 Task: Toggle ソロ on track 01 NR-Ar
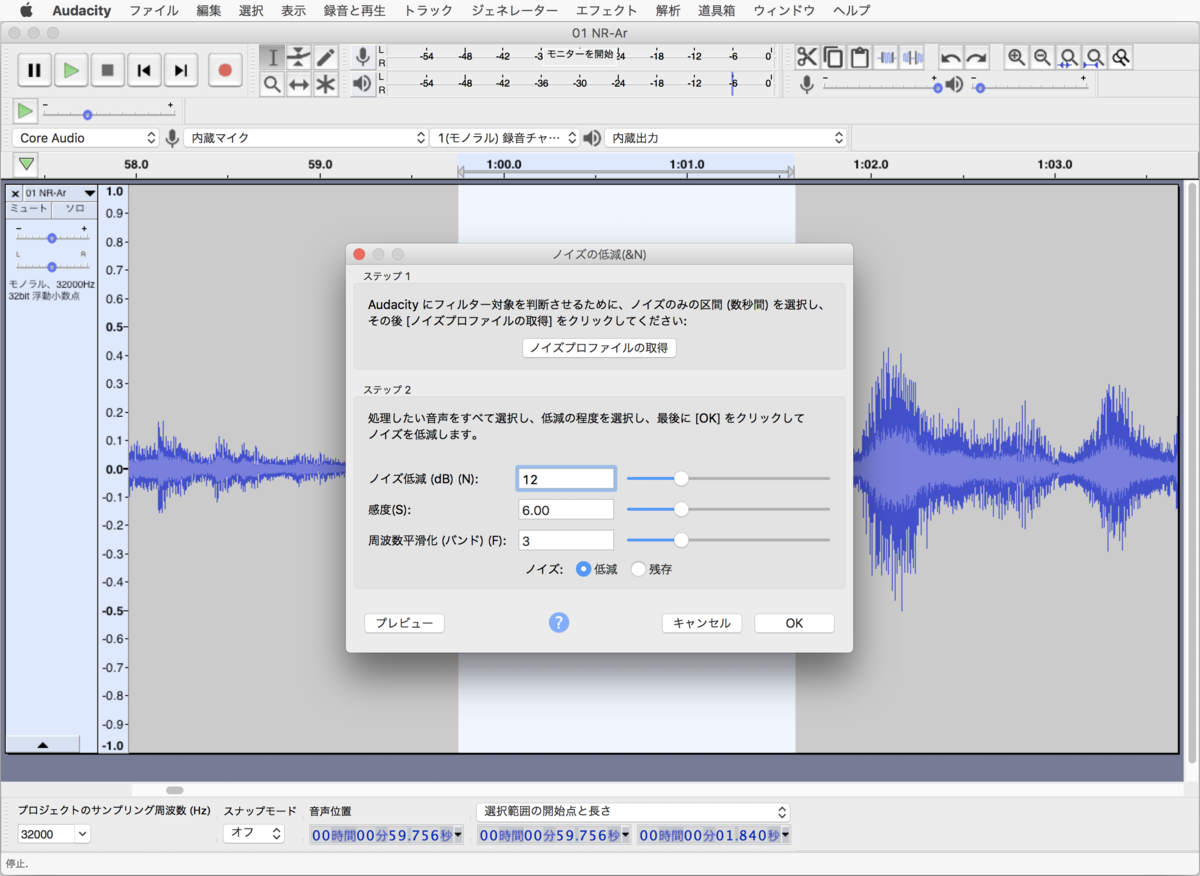[75, 209]
